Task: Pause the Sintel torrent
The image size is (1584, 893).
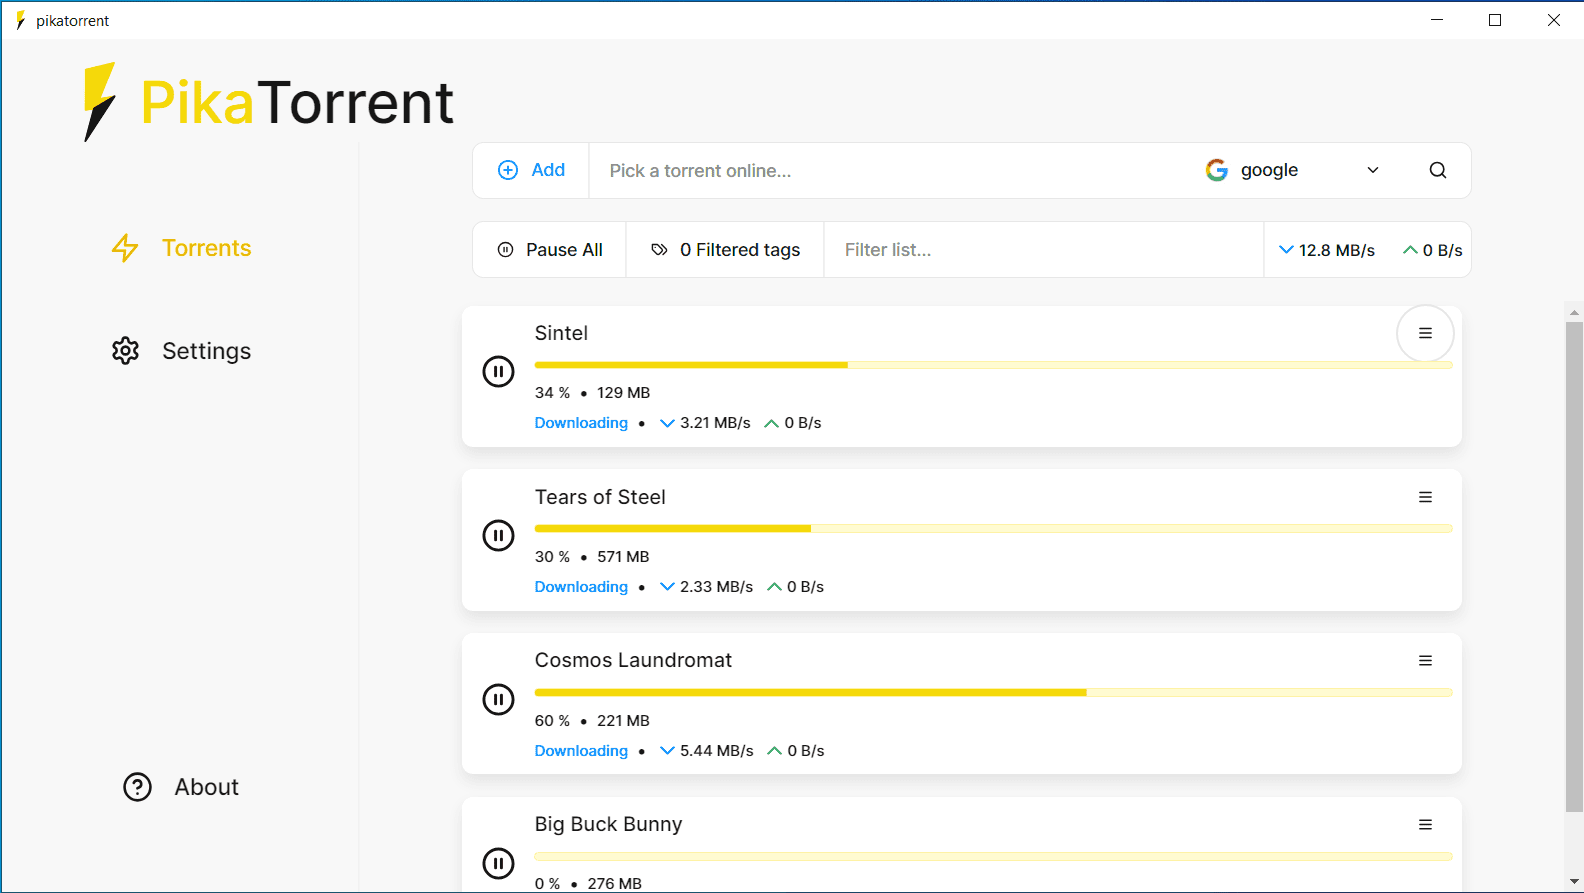Action: click(x=498, y=371)
